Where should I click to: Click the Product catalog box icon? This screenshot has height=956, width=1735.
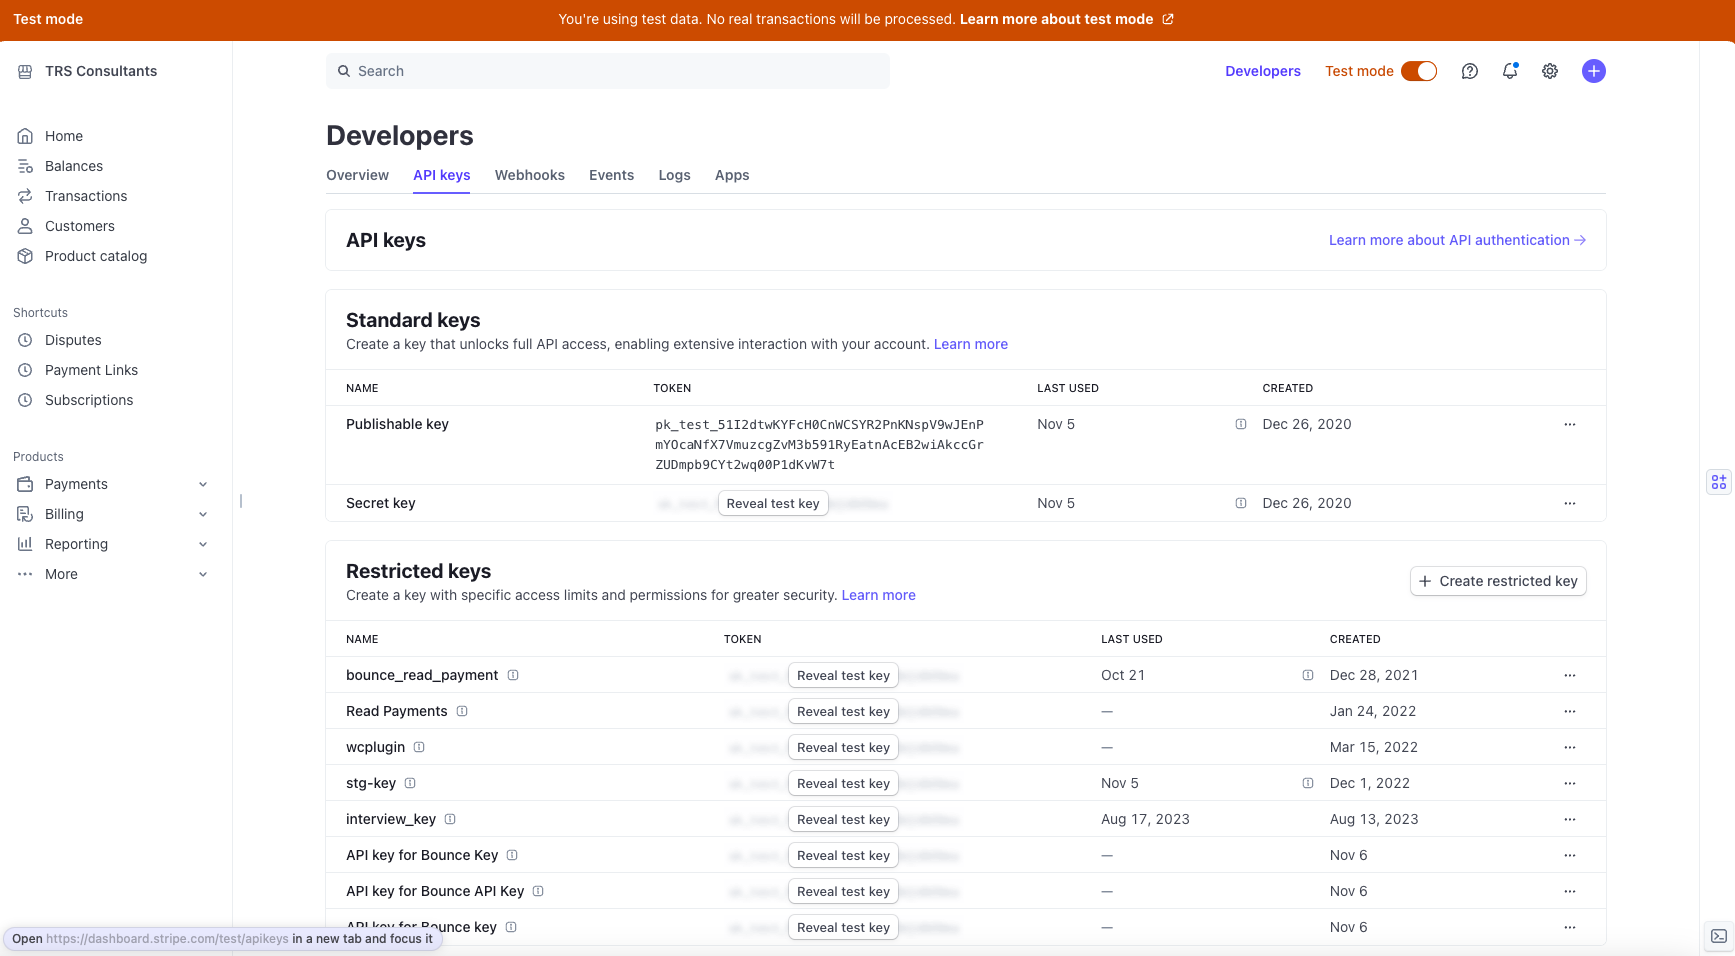click(25, 256)
